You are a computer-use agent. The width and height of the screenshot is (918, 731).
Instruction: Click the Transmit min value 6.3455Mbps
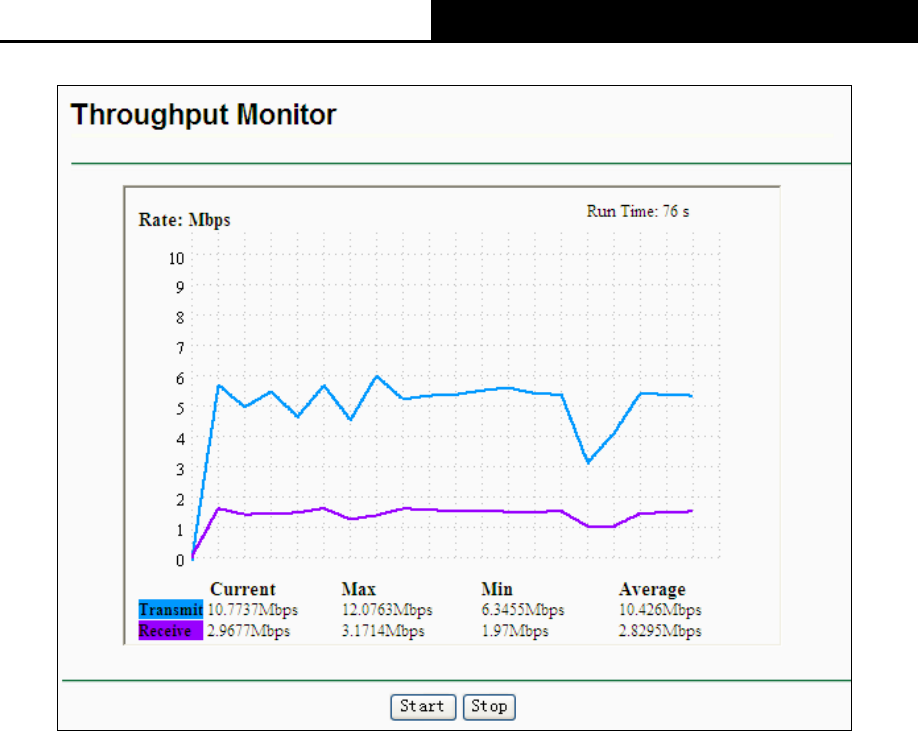point(523,610)
